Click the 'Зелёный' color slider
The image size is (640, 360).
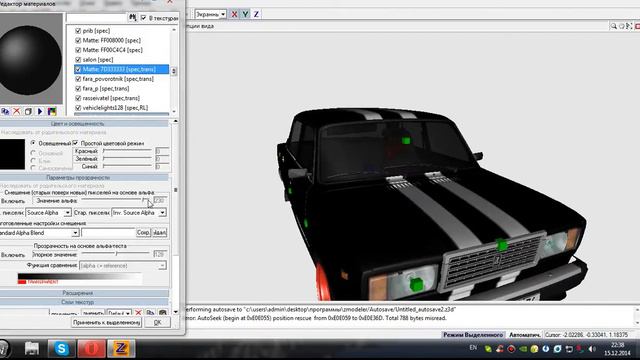(128, 159)
